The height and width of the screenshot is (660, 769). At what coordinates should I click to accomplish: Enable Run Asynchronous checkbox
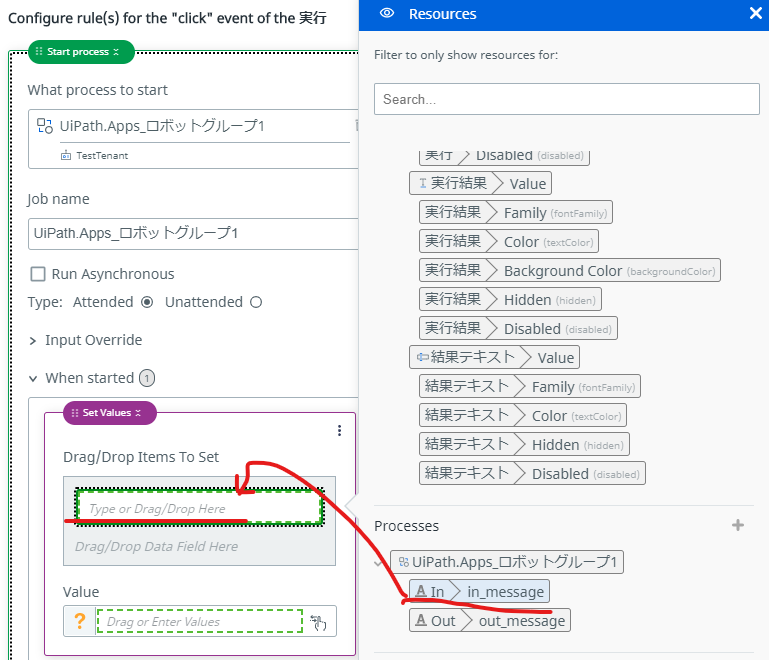pos(38,274)
